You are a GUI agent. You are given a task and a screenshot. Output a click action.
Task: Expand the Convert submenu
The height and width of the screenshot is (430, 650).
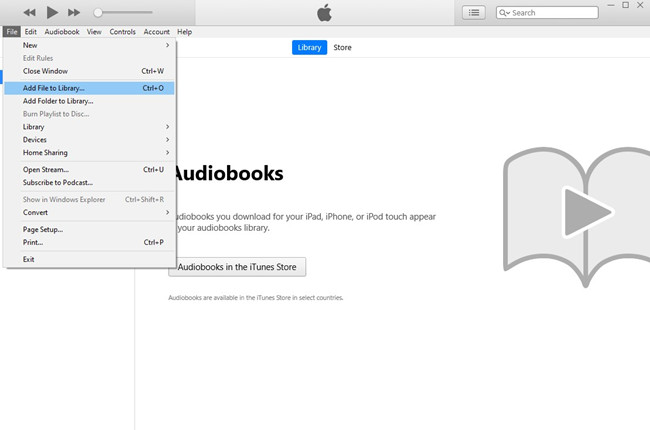point(89,212)
